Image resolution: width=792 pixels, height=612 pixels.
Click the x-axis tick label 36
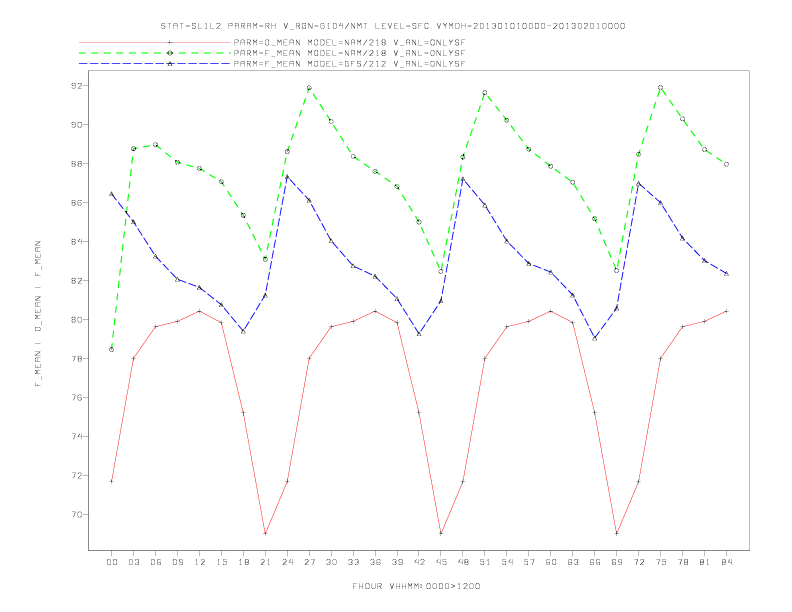pos(375,562)
